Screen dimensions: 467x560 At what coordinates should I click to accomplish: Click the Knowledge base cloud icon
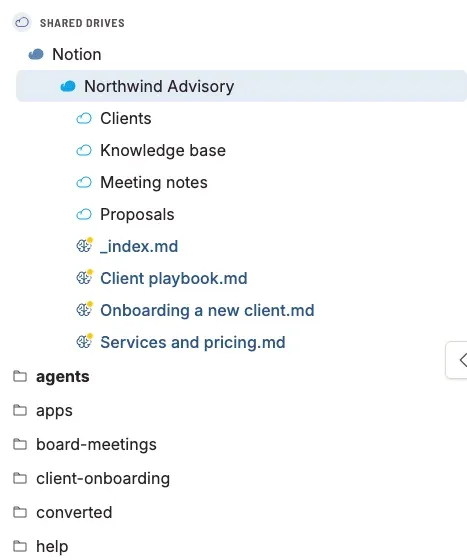(x=84, y=150)
